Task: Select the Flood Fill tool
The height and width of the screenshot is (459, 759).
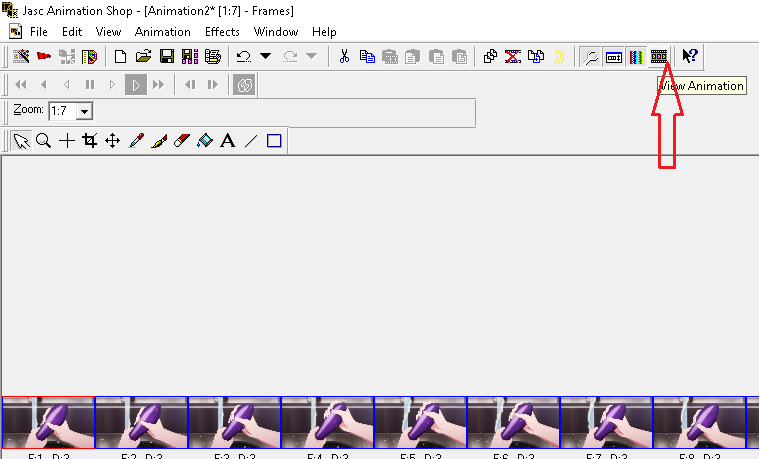Action: pyautogui.click(x=205, y=141)
